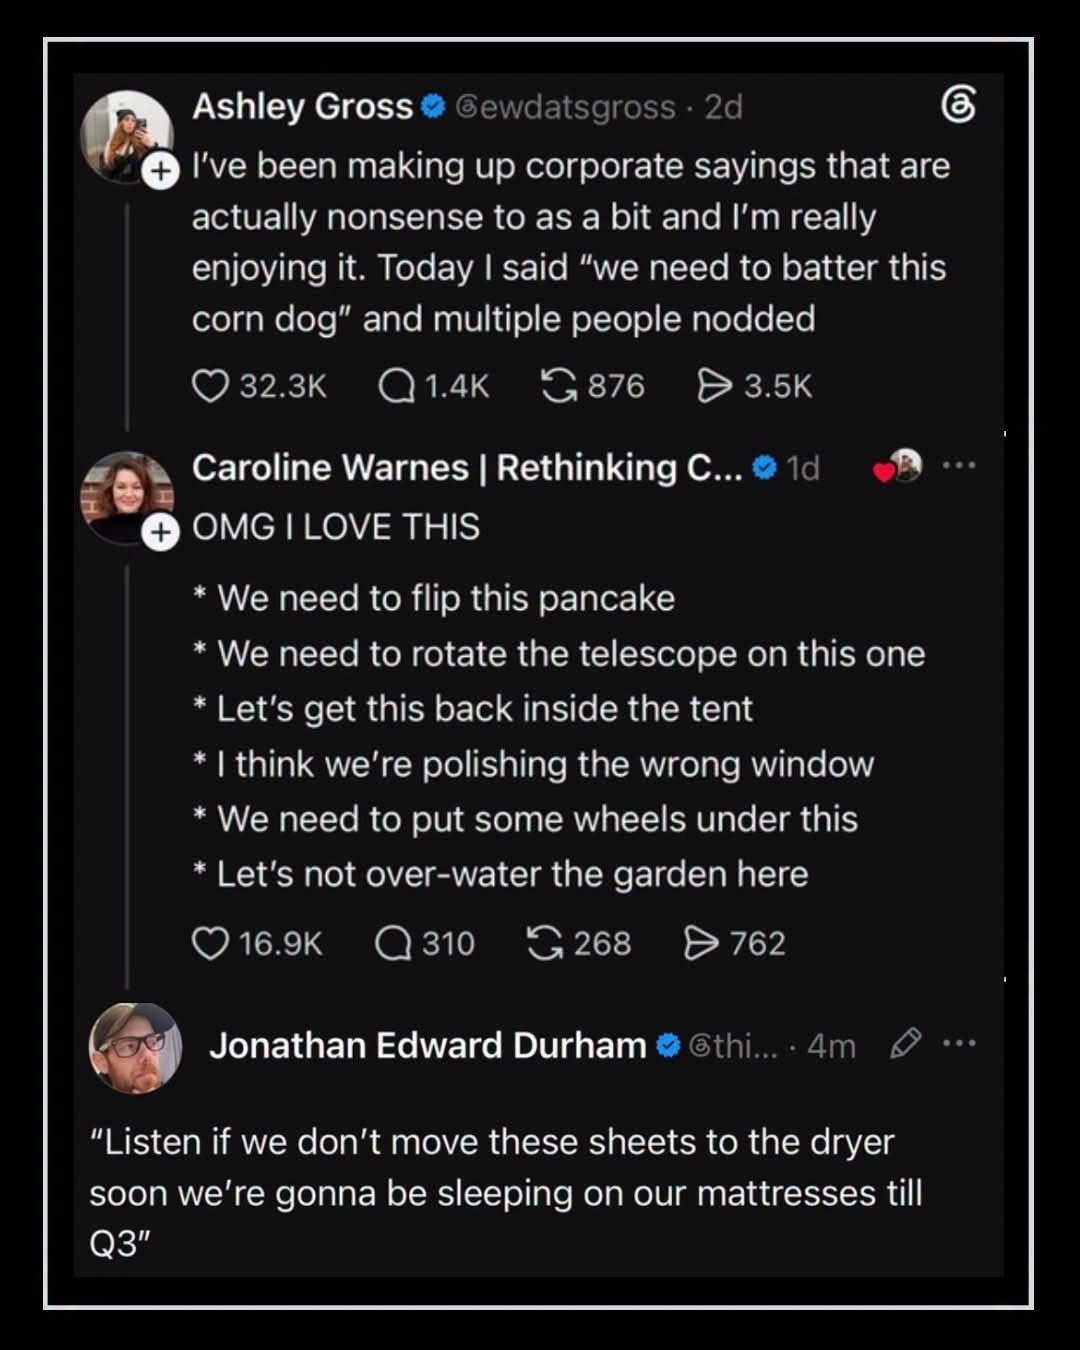This screenshot has width=1080, height=1350.
Task: Edit Jonathan Durham's post with pencil icon
Action: (x=905, y=1045)
